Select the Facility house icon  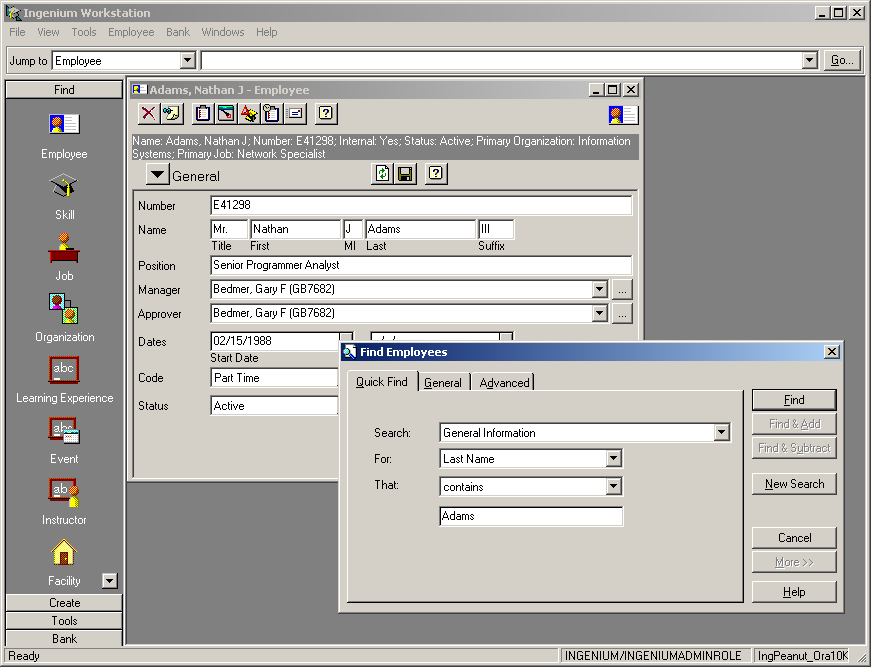tap(64, 553)
